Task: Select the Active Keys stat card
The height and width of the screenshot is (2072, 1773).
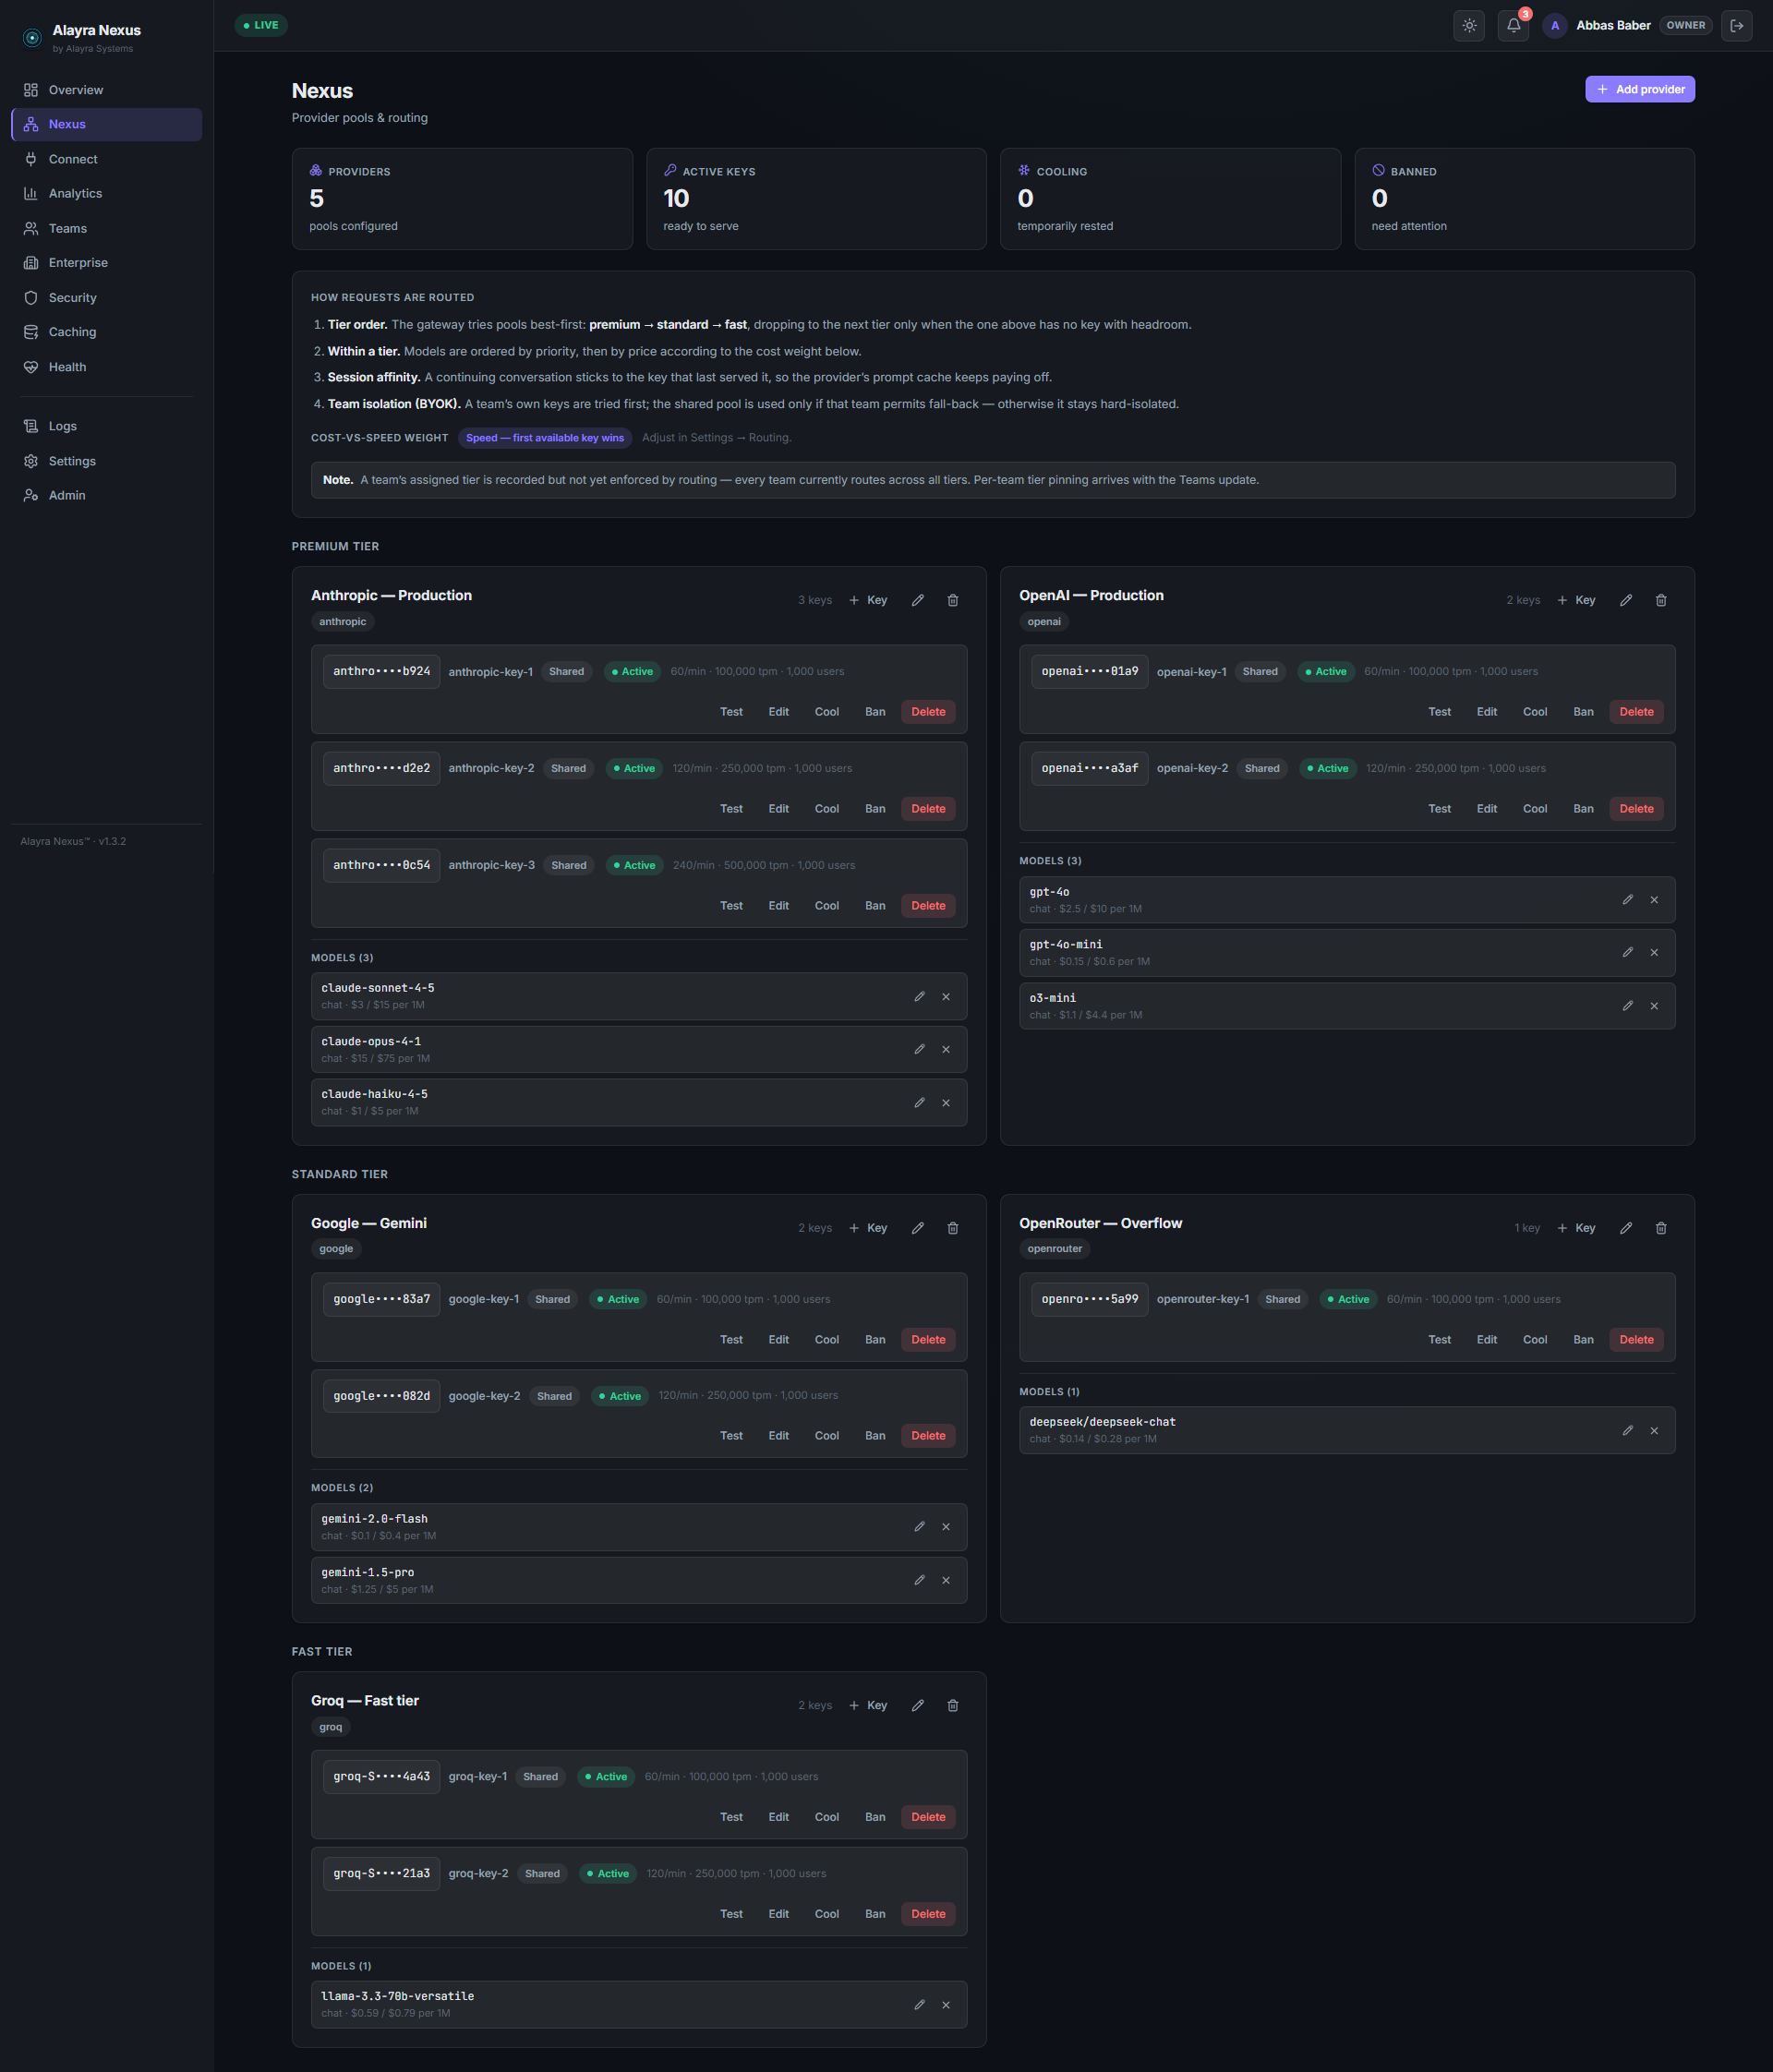Action: tap(816, 199)
